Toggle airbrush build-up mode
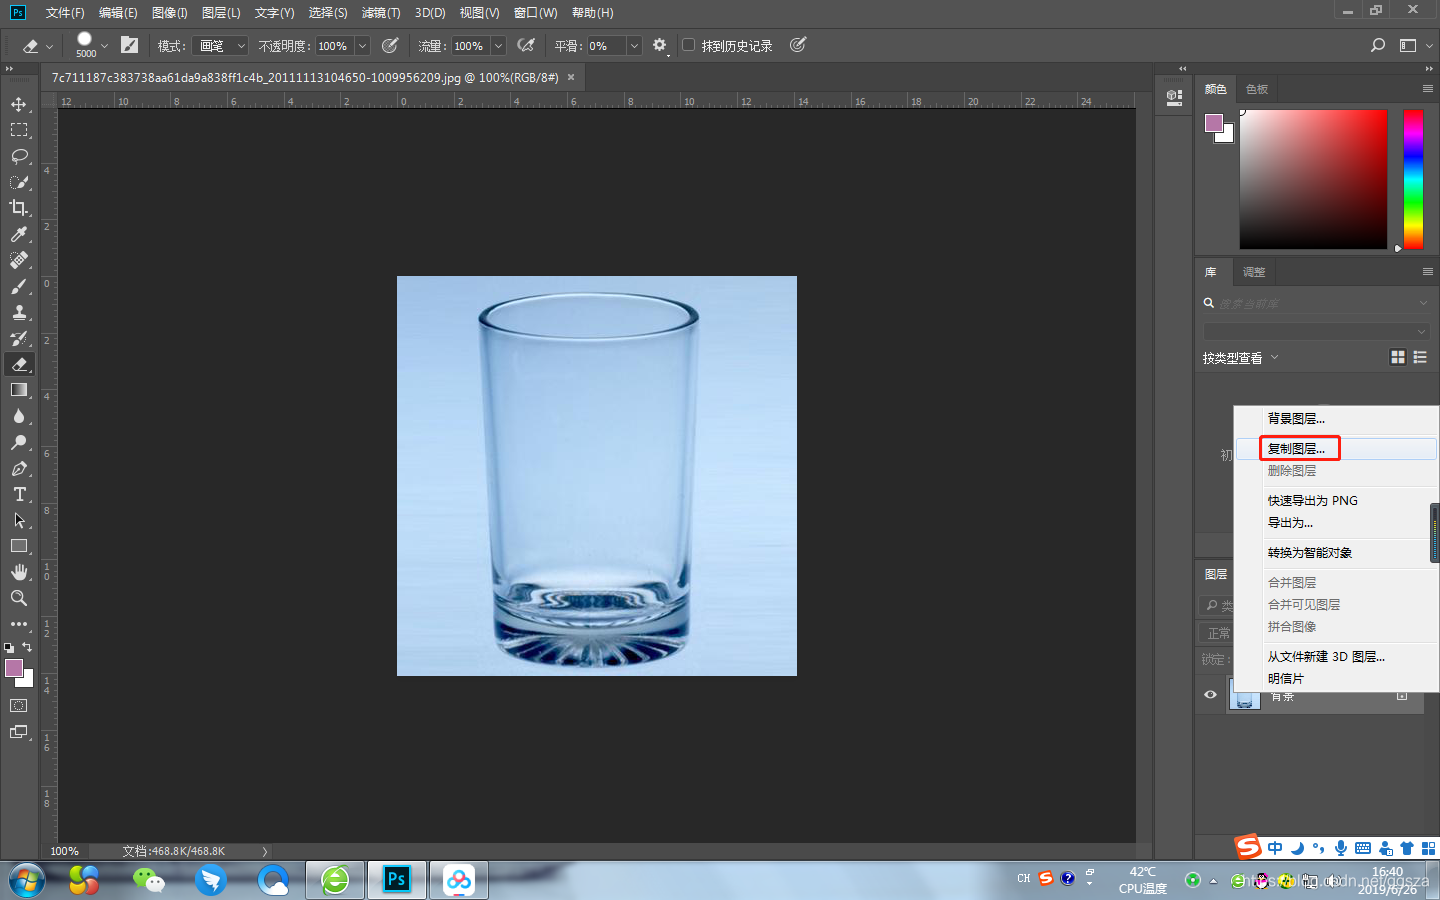This screenshot has height=900, width=1440. pyautogui.click(x=526, y=45)
